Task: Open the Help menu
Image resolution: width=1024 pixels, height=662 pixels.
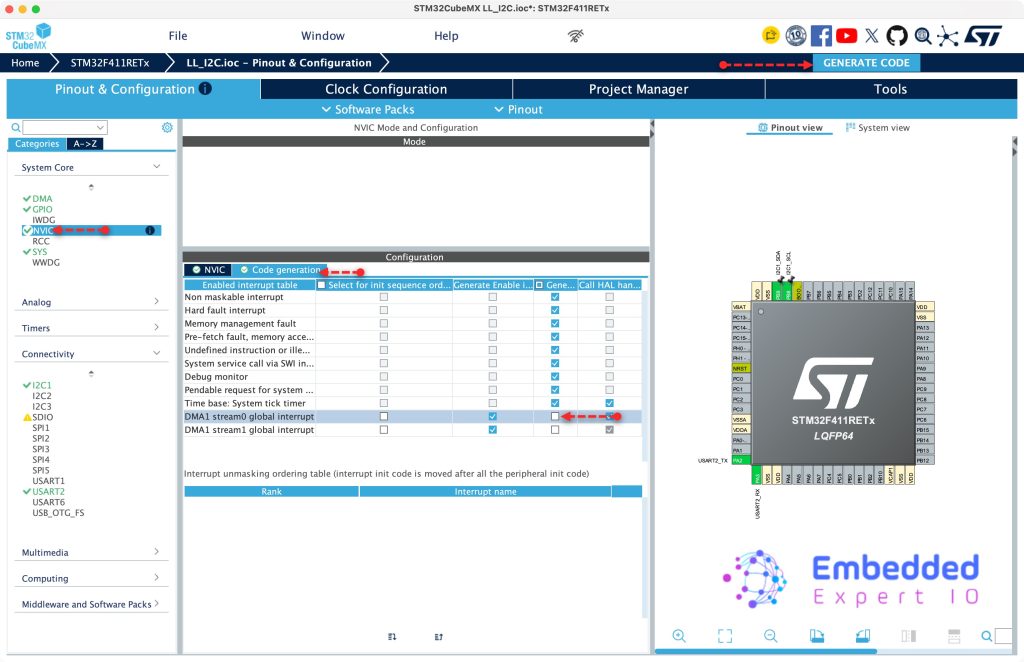Action: [x=446, y=36]
